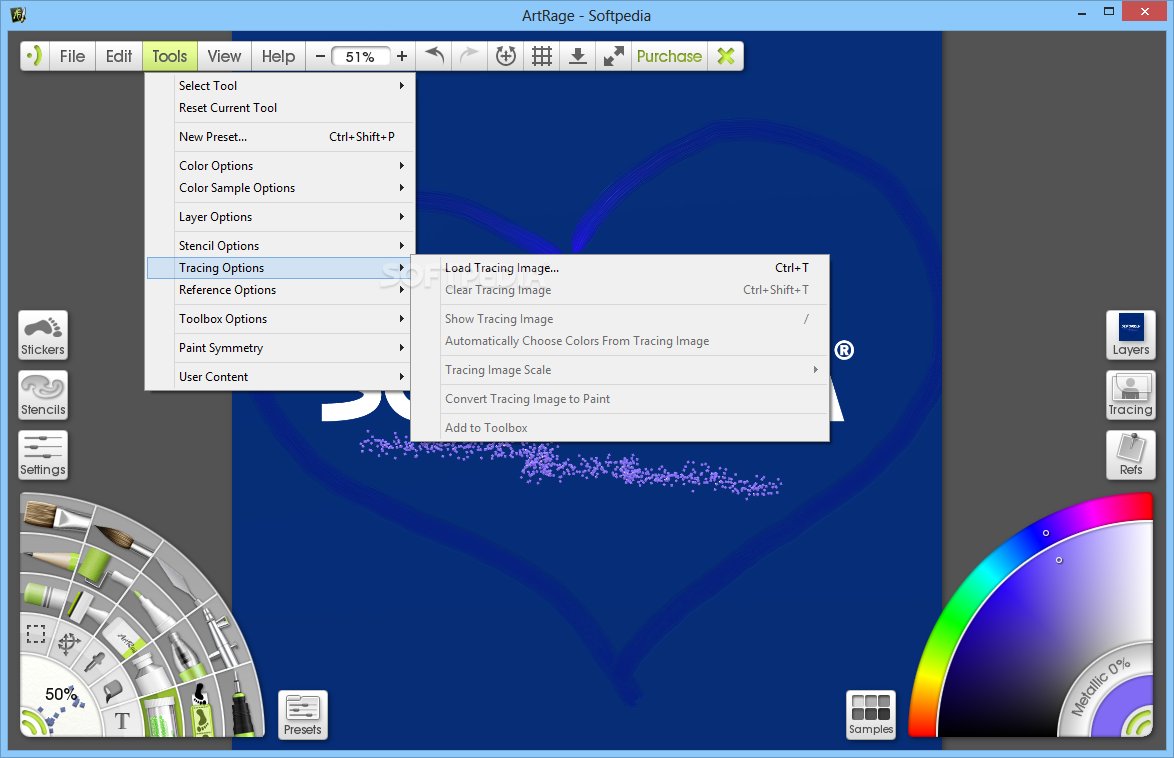Expand the Reference Options submenu
This screenshot has width=1174, height=758.
pos(280,290)
